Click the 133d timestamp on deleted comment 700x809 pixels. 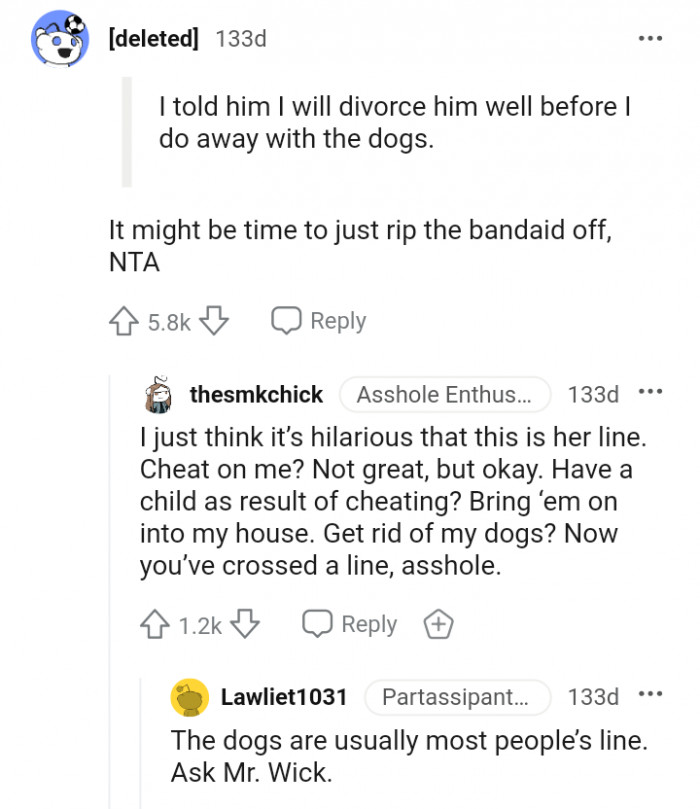pos(241,39)
